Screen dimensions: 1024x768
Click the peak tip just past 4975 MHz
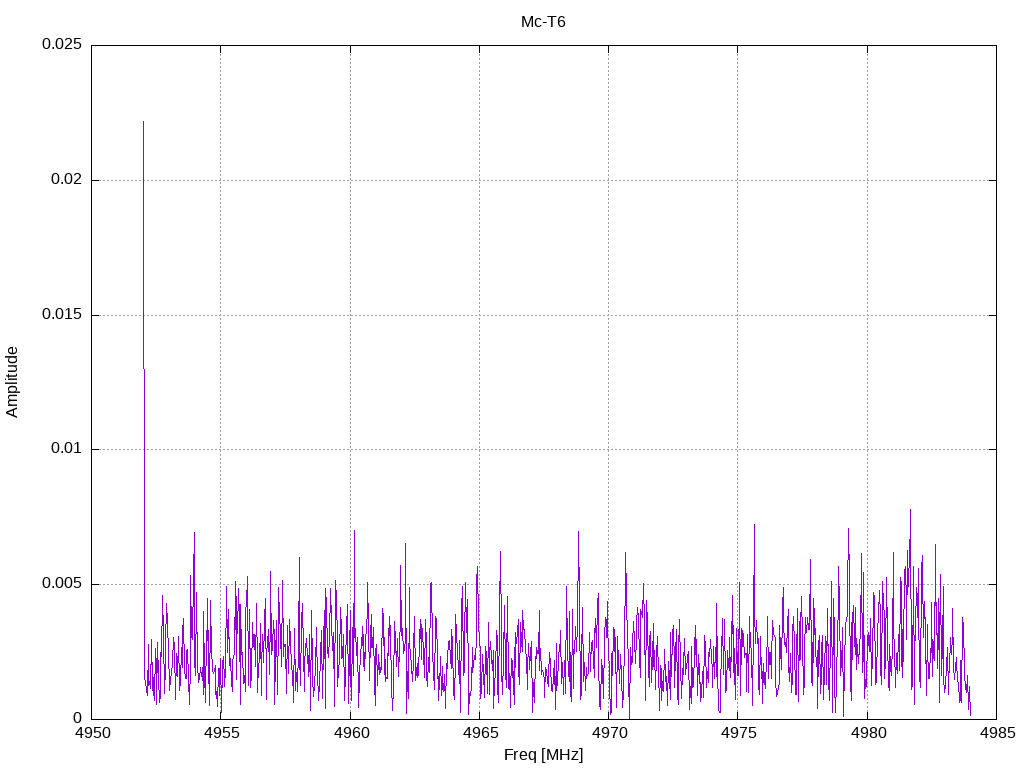(754, 524)
